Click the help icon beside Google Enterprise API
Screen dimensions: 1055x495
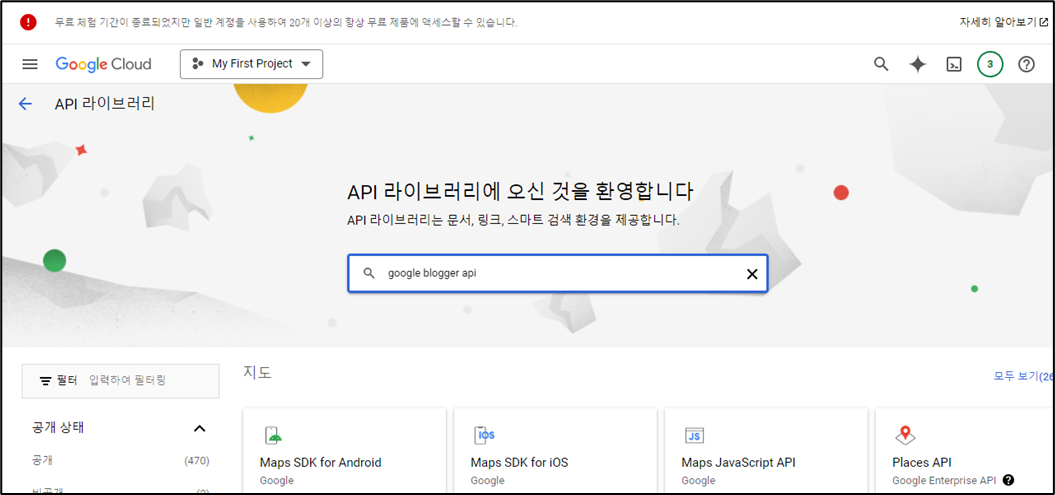pos(1008,480)
